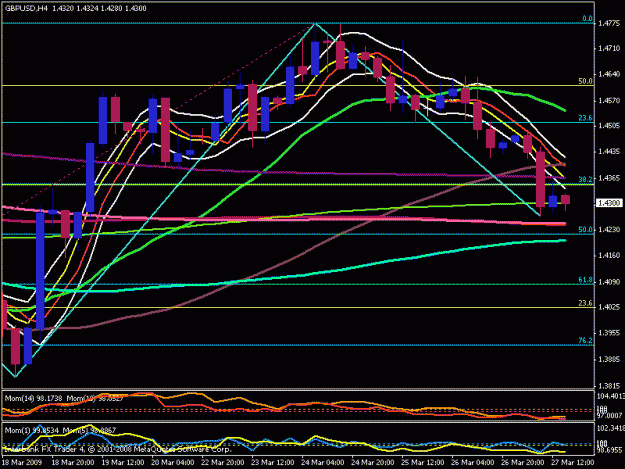The height and width of the screenshot is (469, 625).
Task: Click the 1.4025 price axis label
Action: [609, 307]
